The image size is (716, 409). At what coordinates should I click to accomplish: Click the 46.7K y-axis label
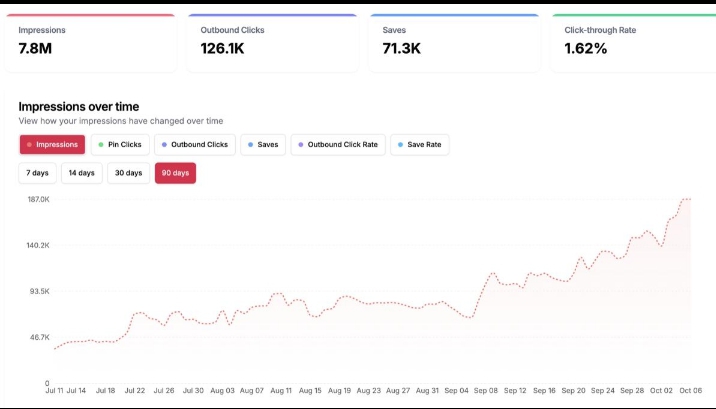tap(40, 337)
